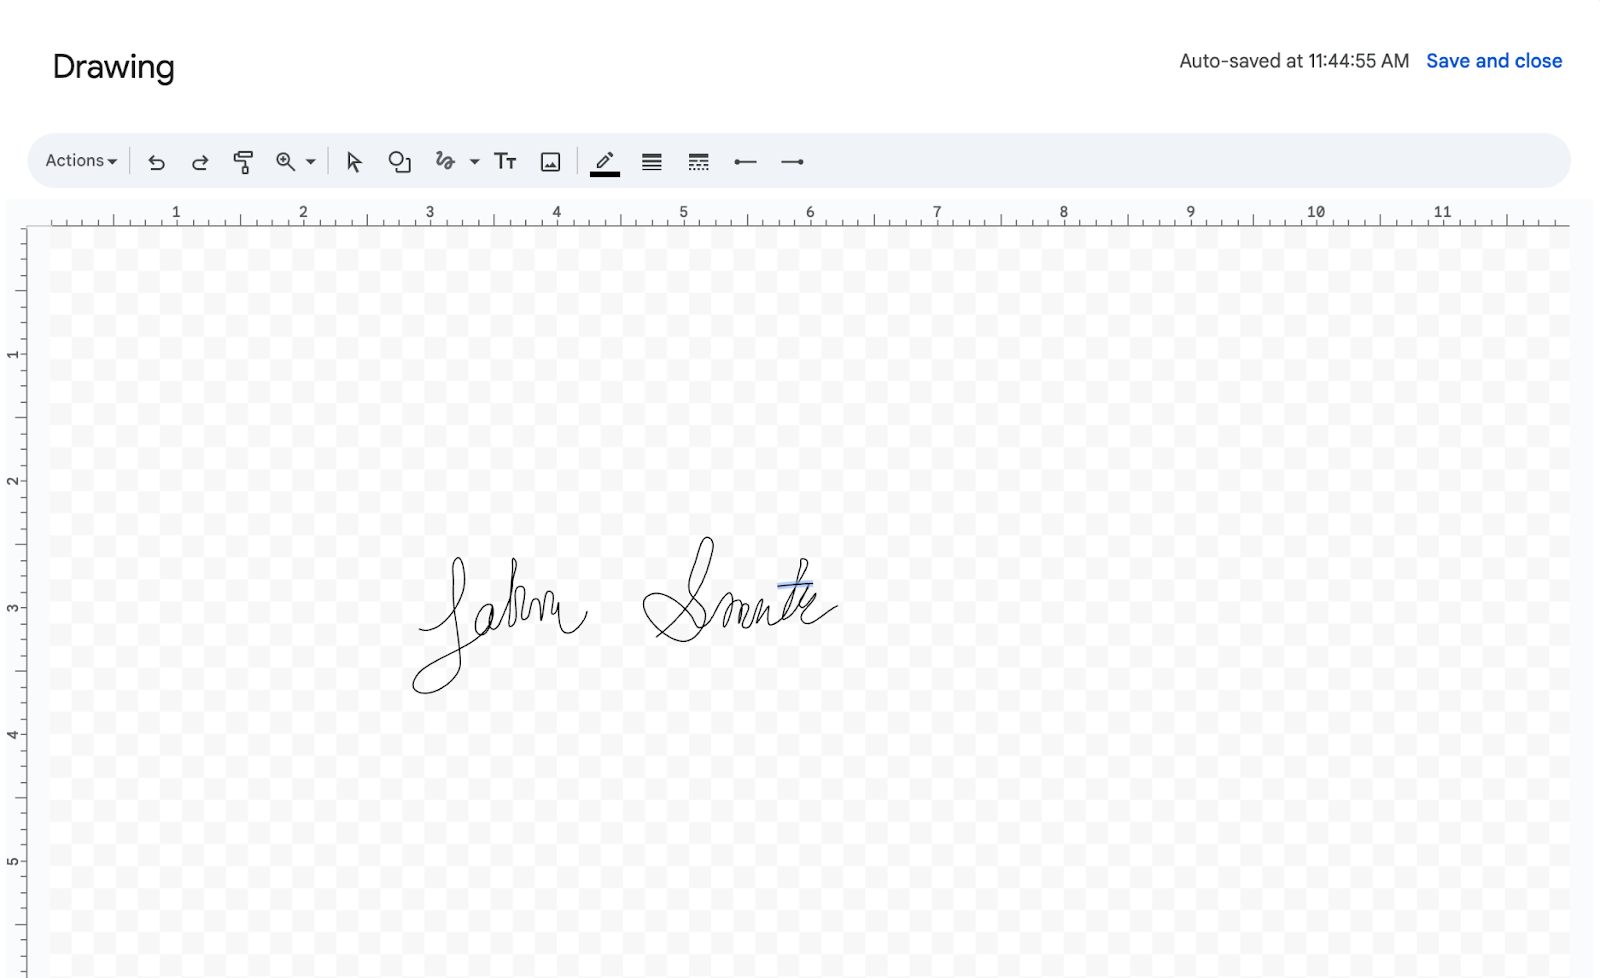Screen dimensions: 1600x978
Task: Select the Paint format roller tool
Action: click(x=243, y=162)
